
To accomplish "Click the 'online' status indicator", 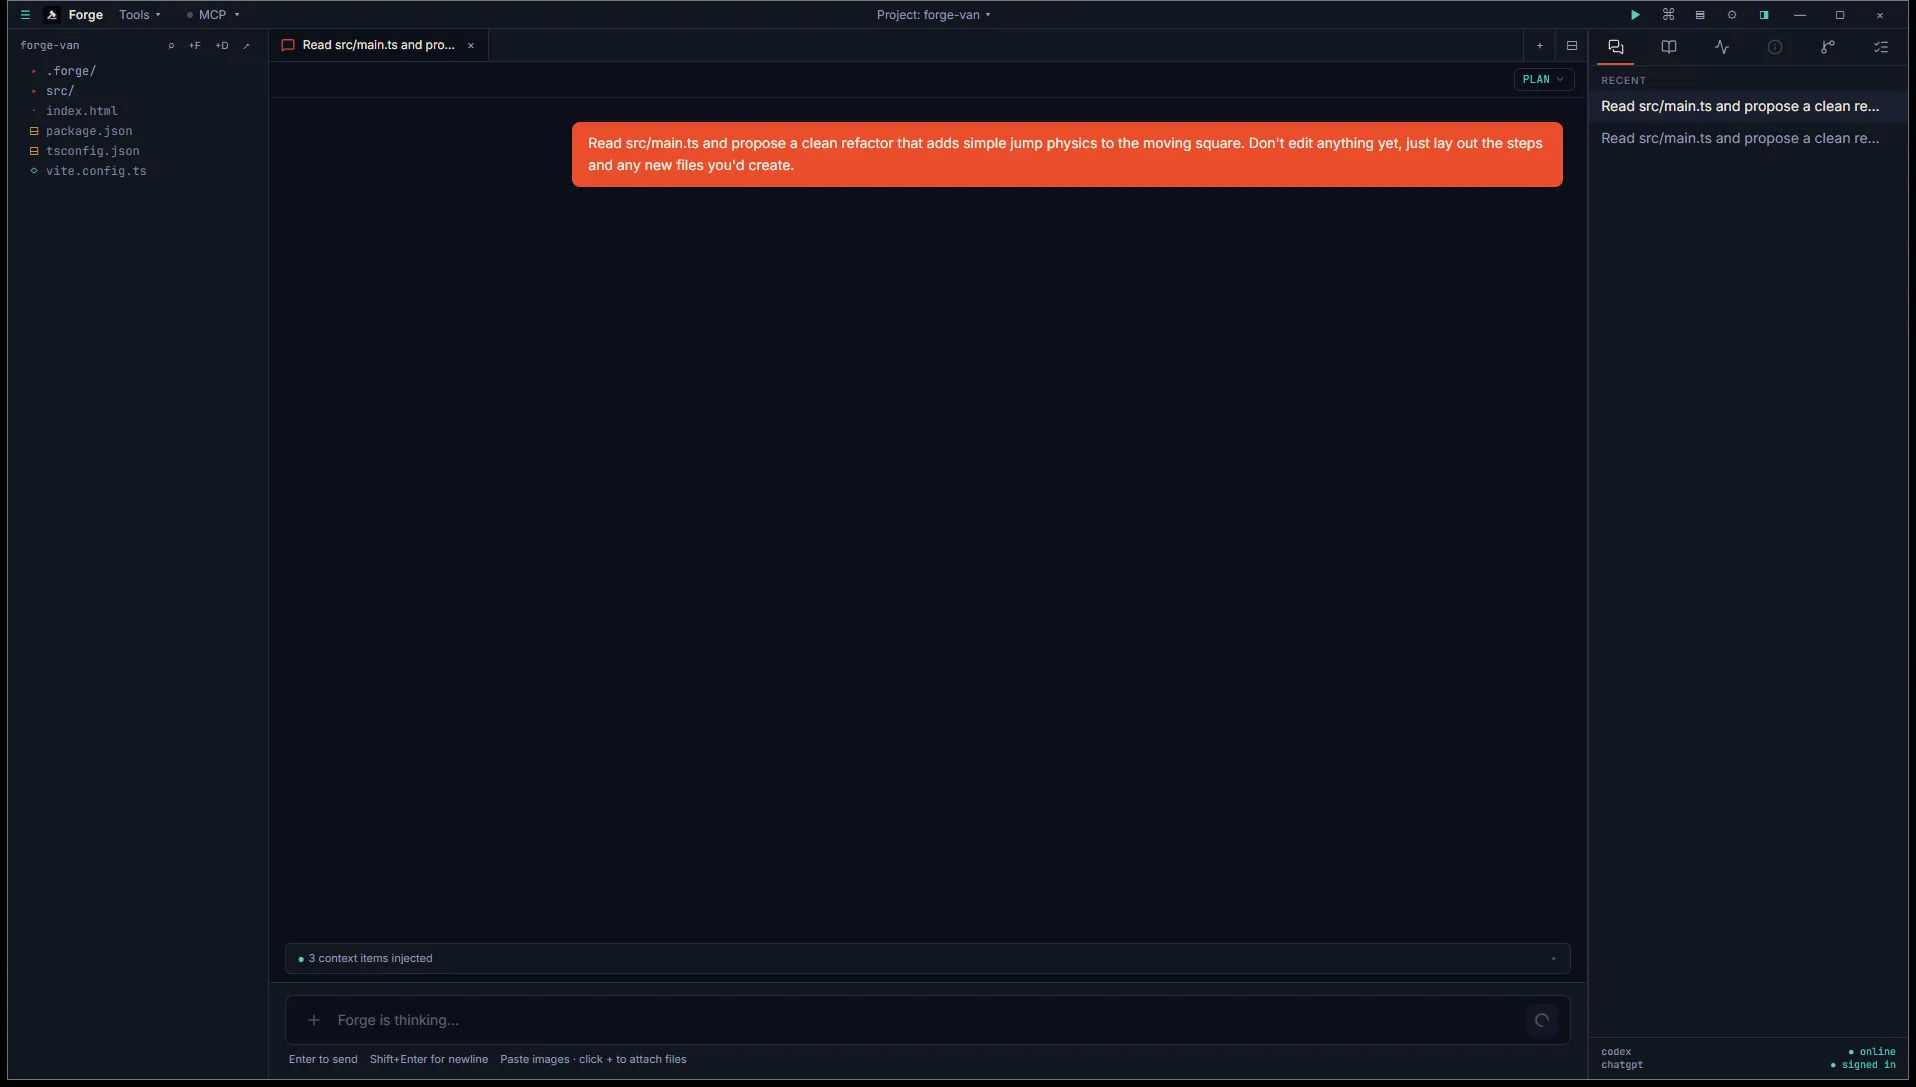I will (x=1872, y=1052).
